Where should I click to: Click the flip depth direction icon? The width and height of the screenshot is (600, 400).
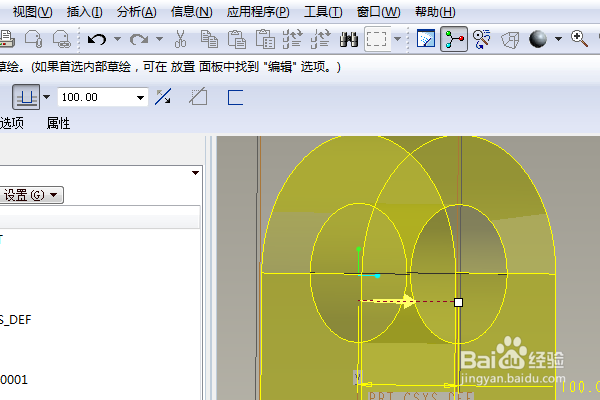click(x=163, y=97)
